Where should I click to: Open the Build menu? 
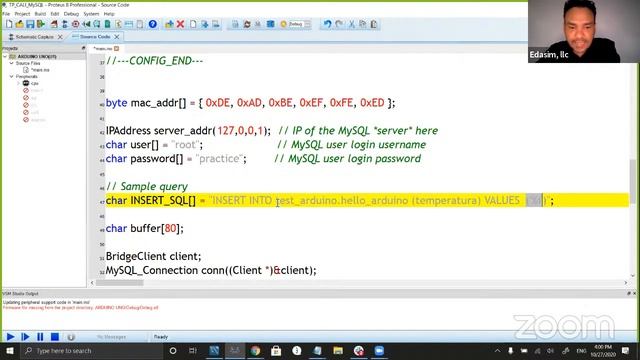coord(40,14)
